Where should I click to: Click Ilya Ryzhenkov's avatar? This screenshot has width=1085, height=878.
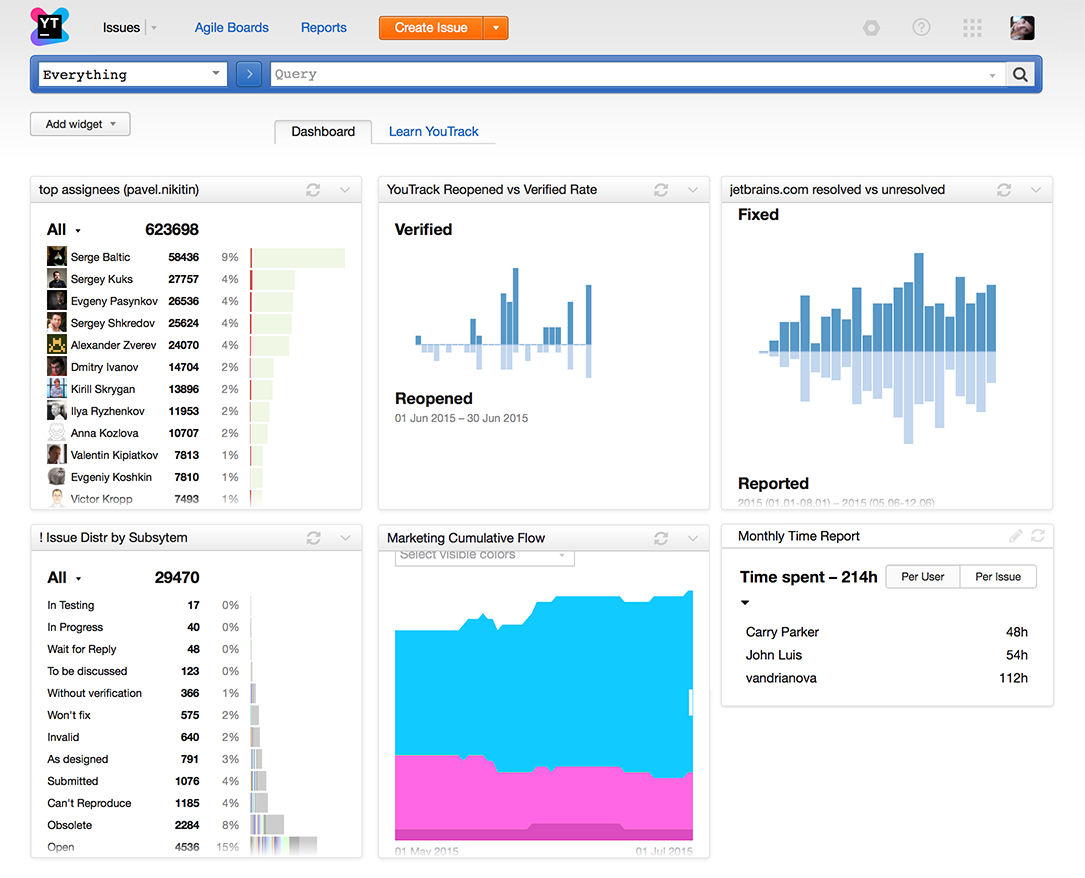57,411
